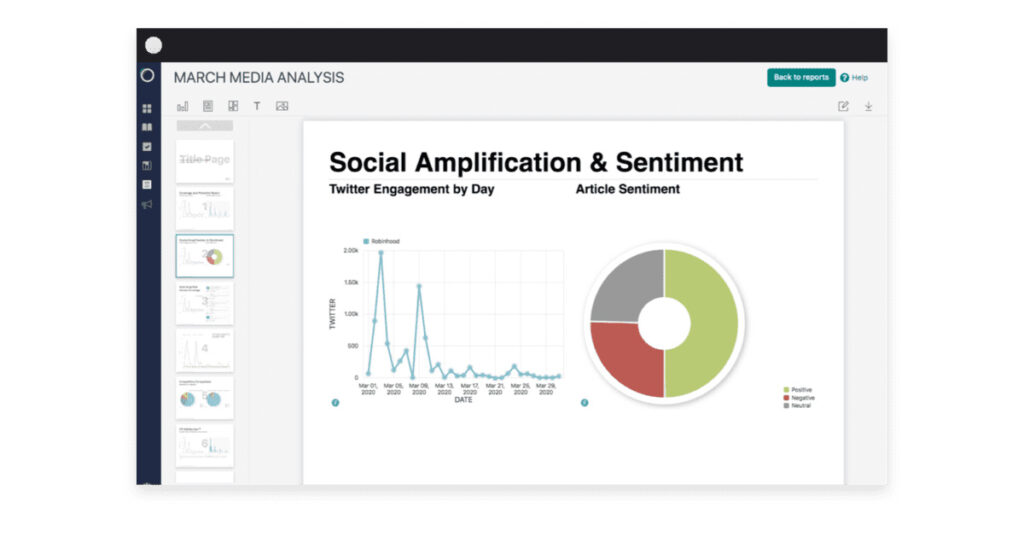Screen dimensions: 1024x536
Task: Open the Help link
Action: pos(854,77)
